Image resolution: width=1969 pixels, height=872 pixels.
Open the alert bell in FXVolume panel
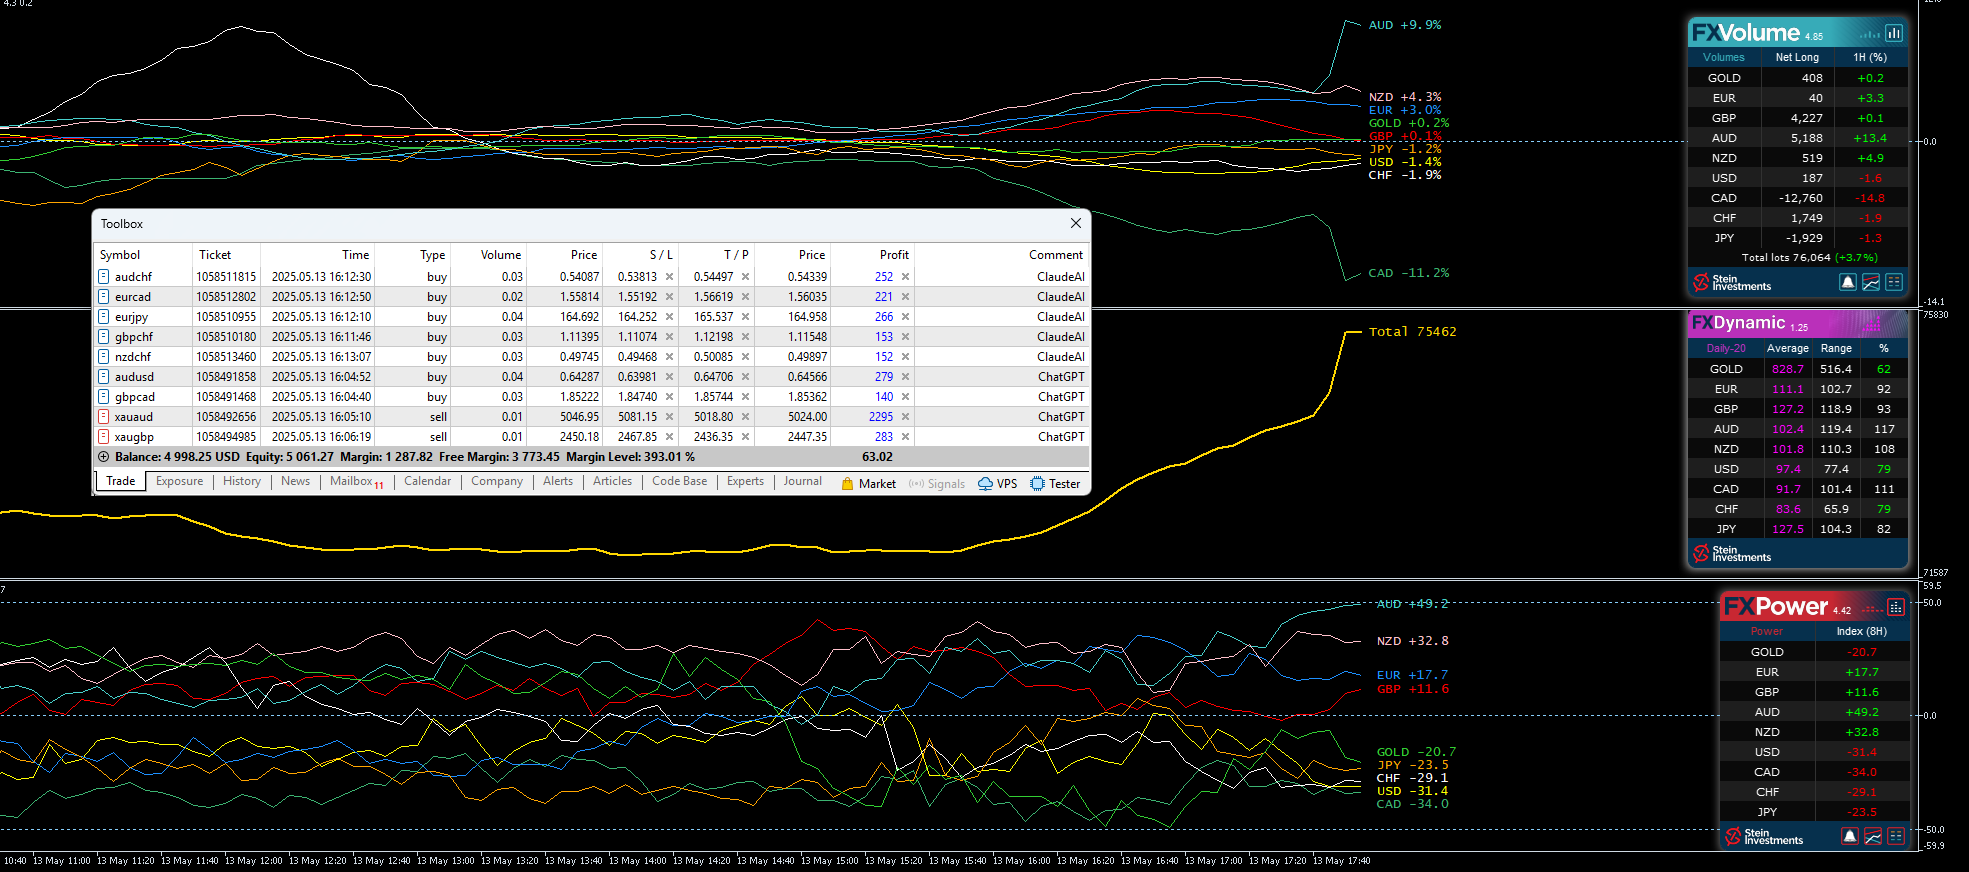coord(1847,283)
